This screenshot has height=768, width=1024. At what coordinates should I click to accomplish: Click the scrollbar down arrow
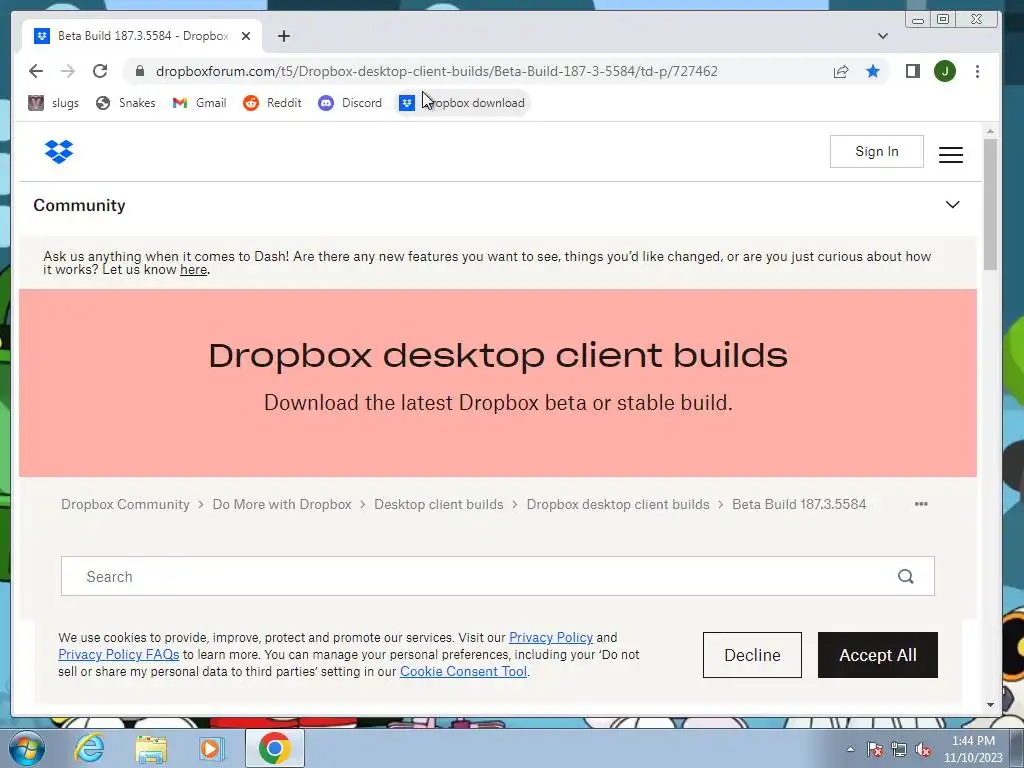click(x=990, y=705)
